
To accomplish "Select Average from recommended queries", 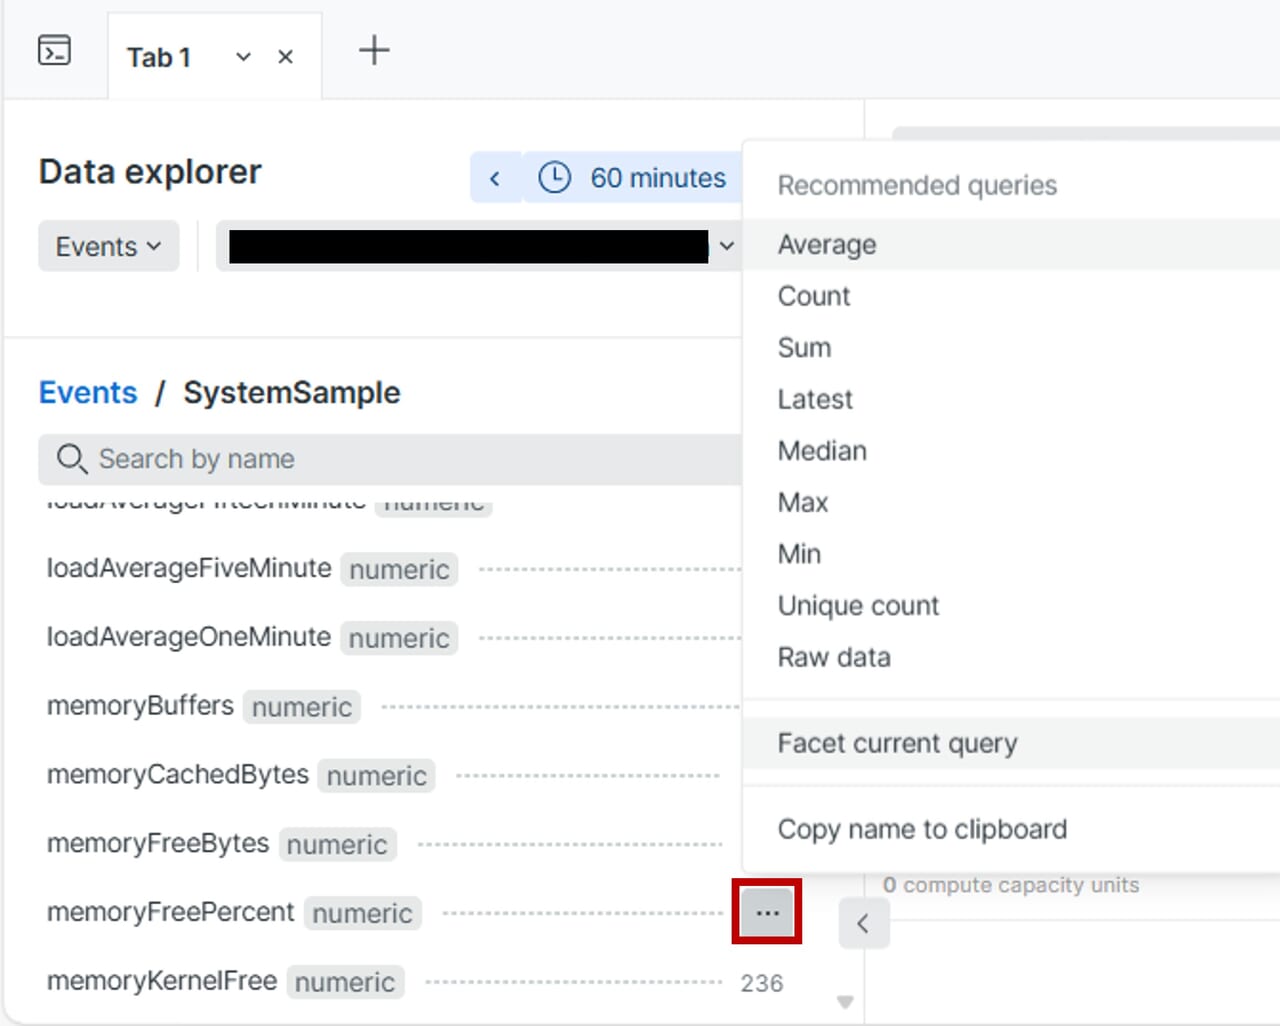I will [827, 245].
